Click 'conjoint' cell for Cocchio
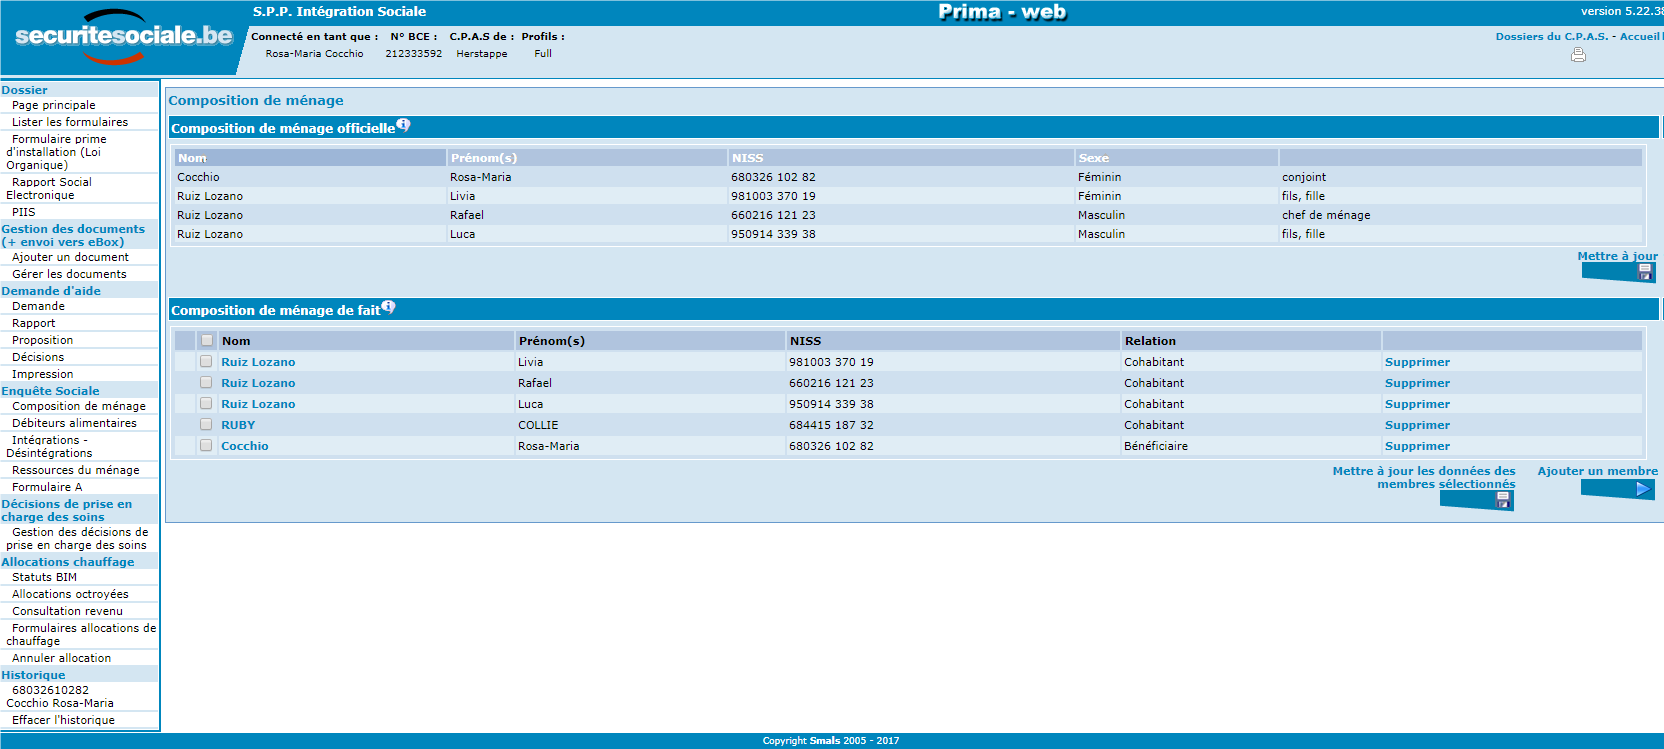This screenshot has height=749, width=1664. pyautogui.click(x=1304, y=177)
